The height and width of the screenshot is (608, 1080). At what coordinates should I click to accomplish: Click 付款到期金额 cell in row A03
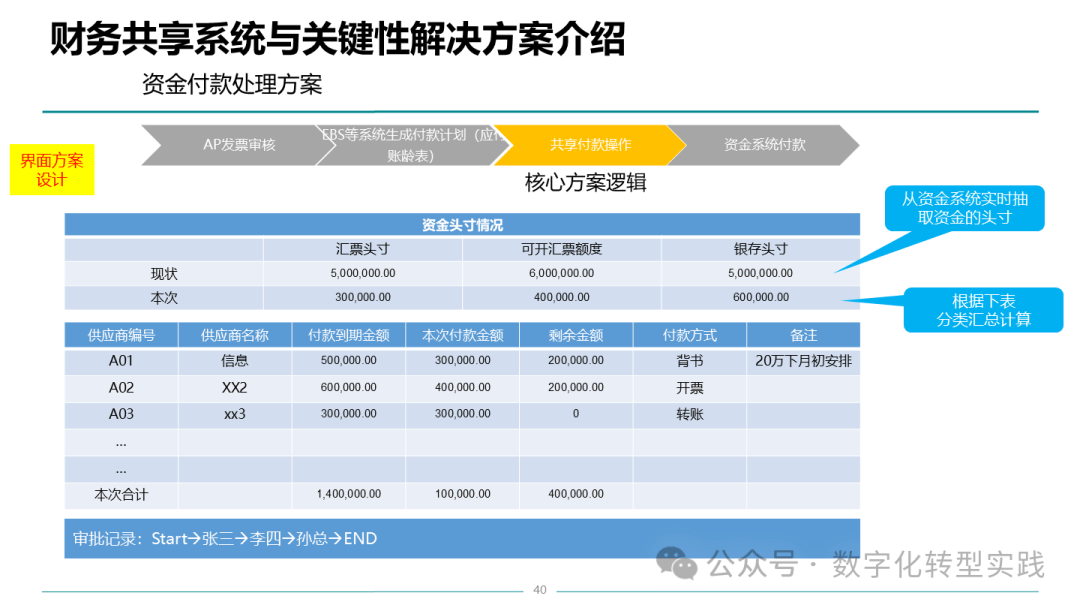click(349, 414)
